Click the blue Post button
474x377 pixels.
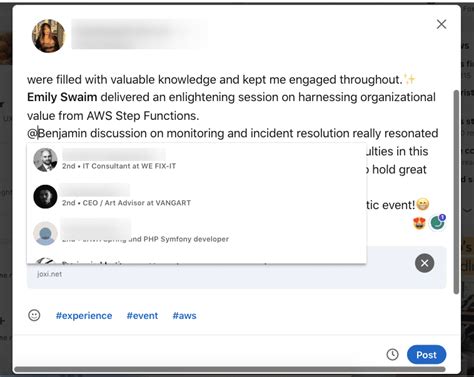[x=426, y=355]
